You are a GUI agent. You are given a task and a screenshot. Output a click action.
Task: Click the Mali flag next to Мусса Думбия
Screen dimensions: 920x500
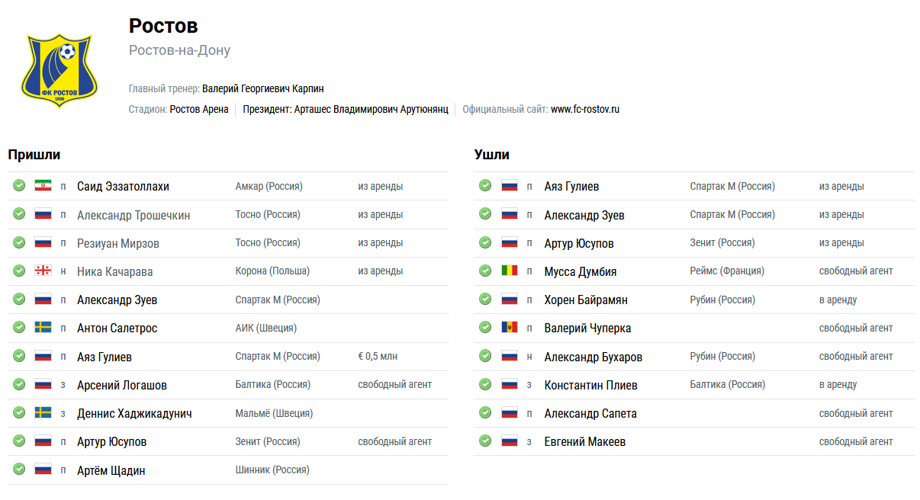click(x=509, y=271)
